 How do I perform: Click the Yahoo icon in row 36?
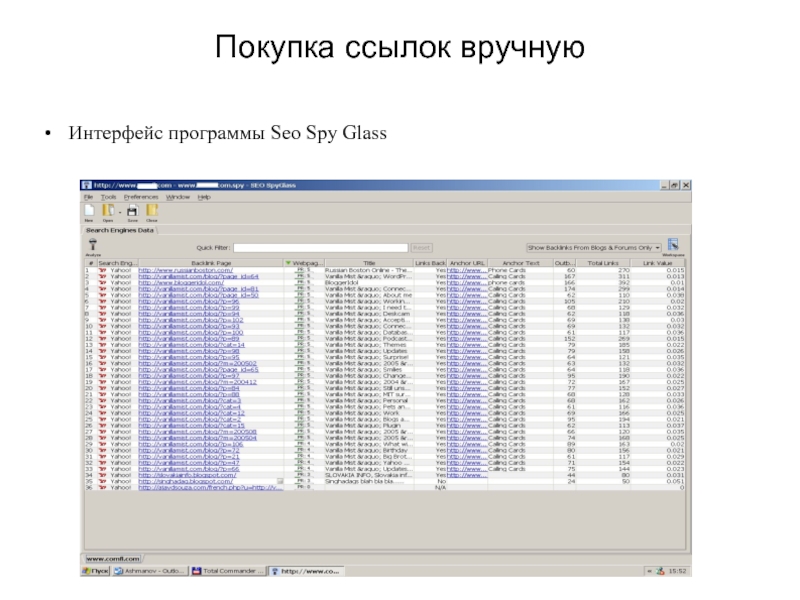click(103, 487)
